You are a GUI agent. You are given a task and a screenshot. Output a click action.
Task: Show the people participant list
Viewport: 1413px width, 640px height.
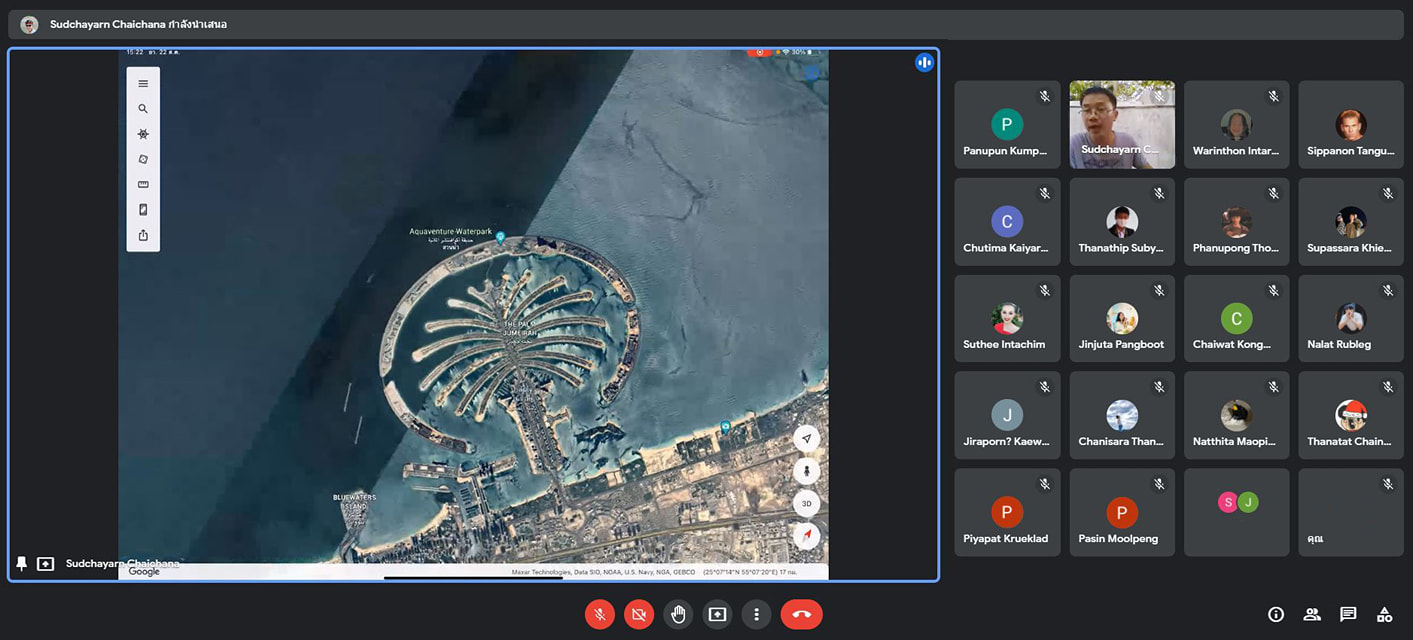click(1312, 614)
